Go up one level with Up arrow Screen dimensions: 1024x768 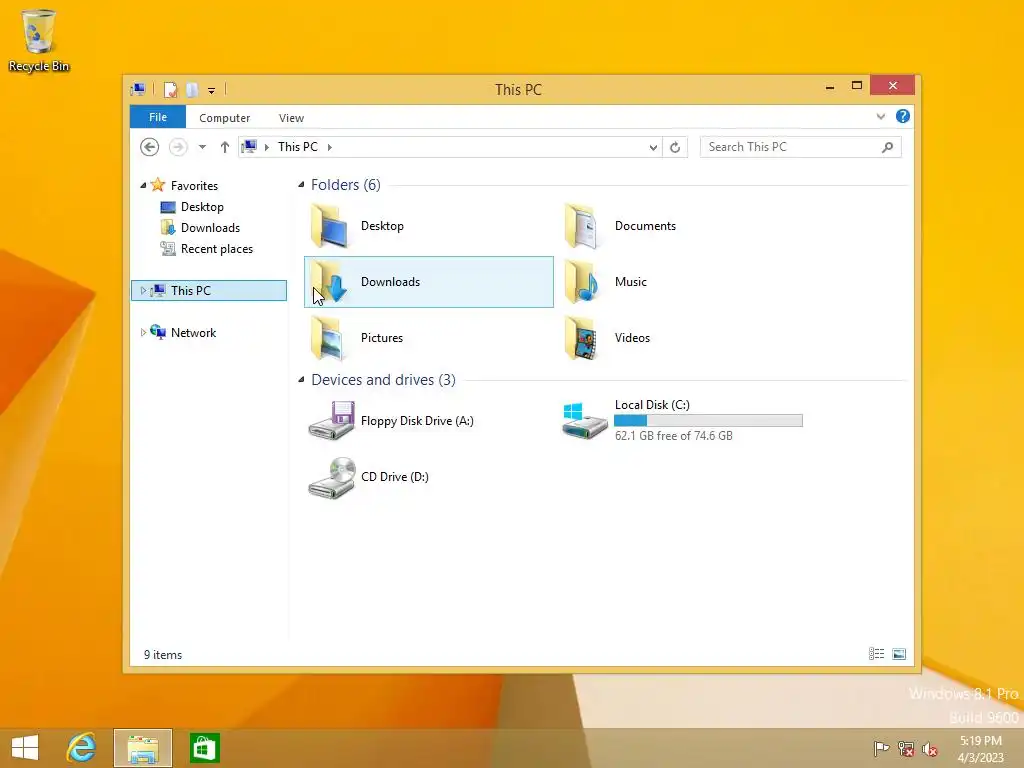(x=225, y=147)
